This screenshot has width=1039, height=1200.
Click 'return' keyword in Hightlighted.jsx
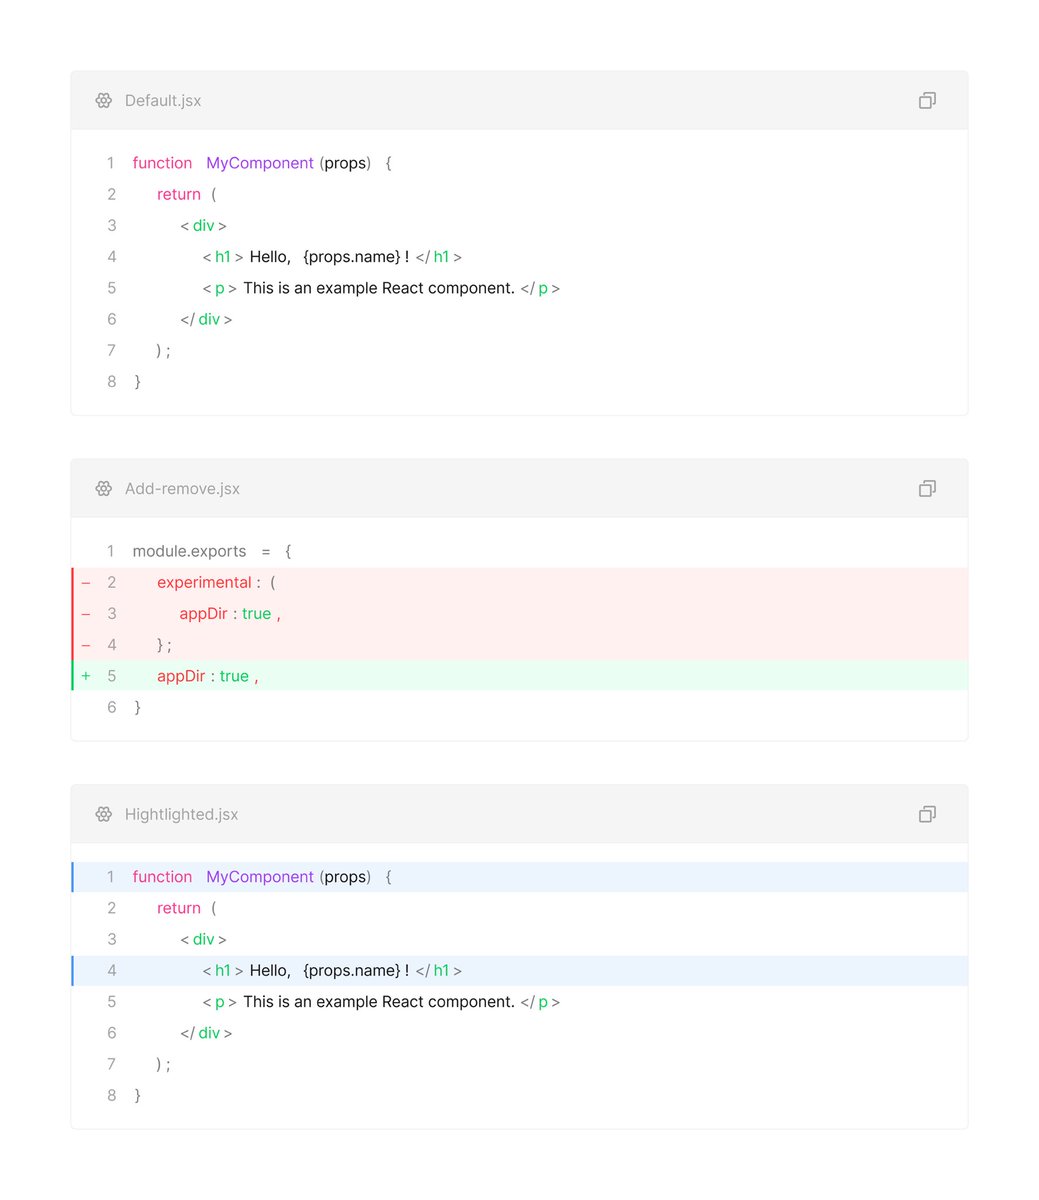pos(179,908)
